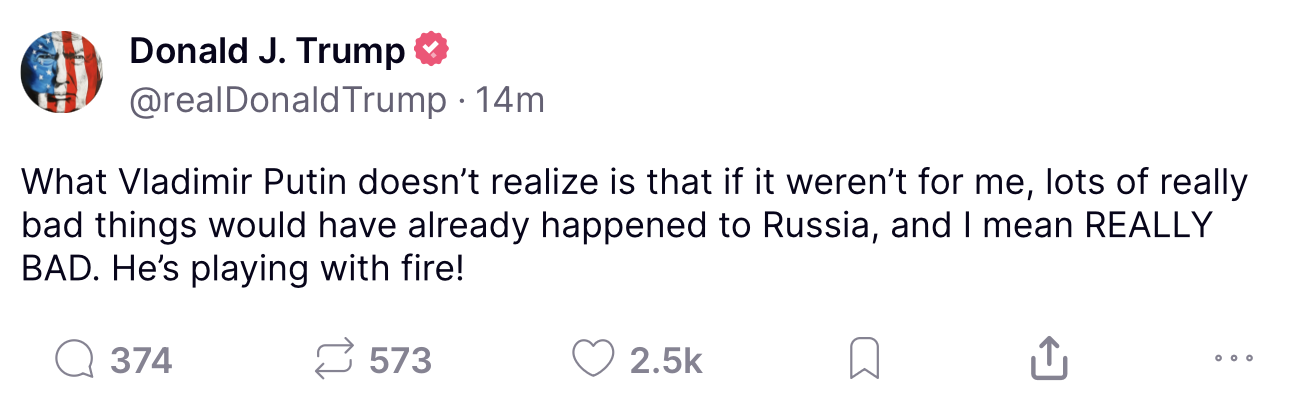The width and height of the screenshot is (1296, 404).
Task: Click the reply speech bubble icon
Action: (x=75, y=360)
